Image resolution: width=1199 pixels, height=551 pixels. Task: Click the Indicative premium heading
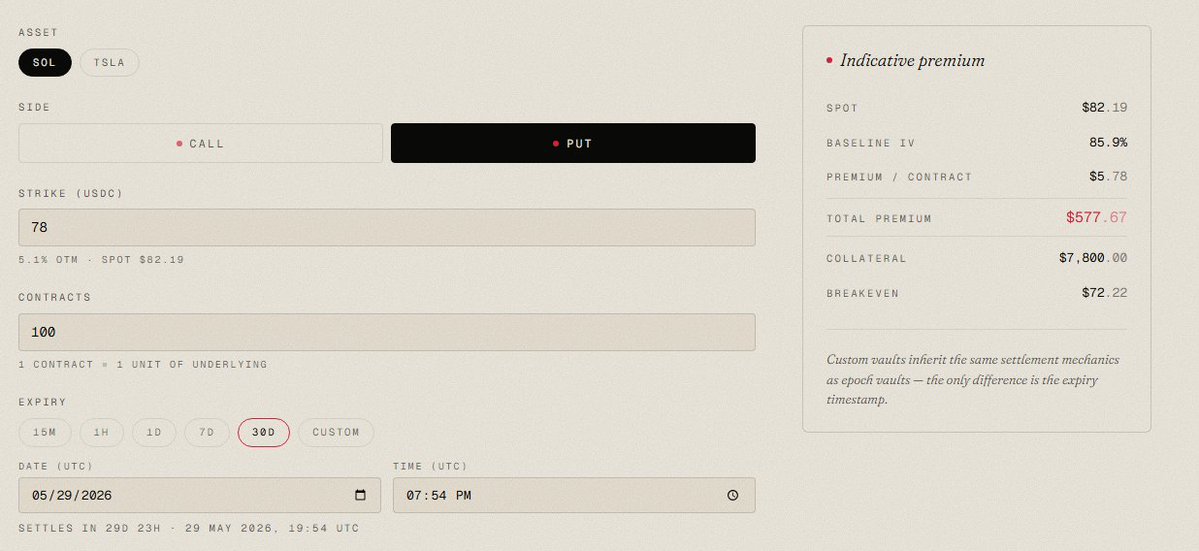(x=912, y=60)
